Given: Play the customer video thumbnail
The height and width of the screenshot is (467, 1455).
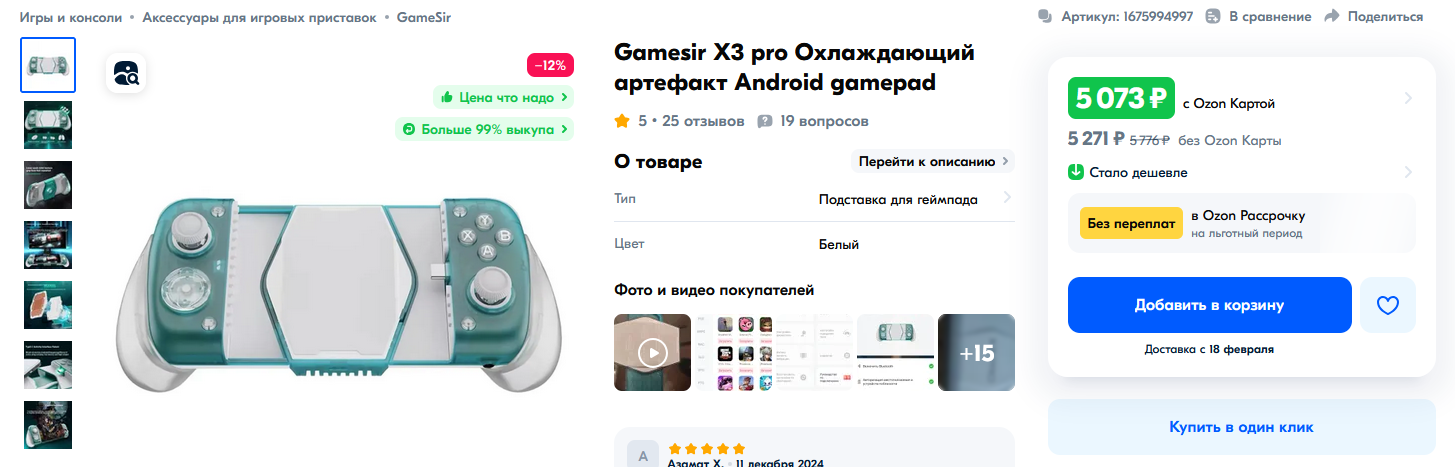Looking at the screenshot, I should coord(652,352).
